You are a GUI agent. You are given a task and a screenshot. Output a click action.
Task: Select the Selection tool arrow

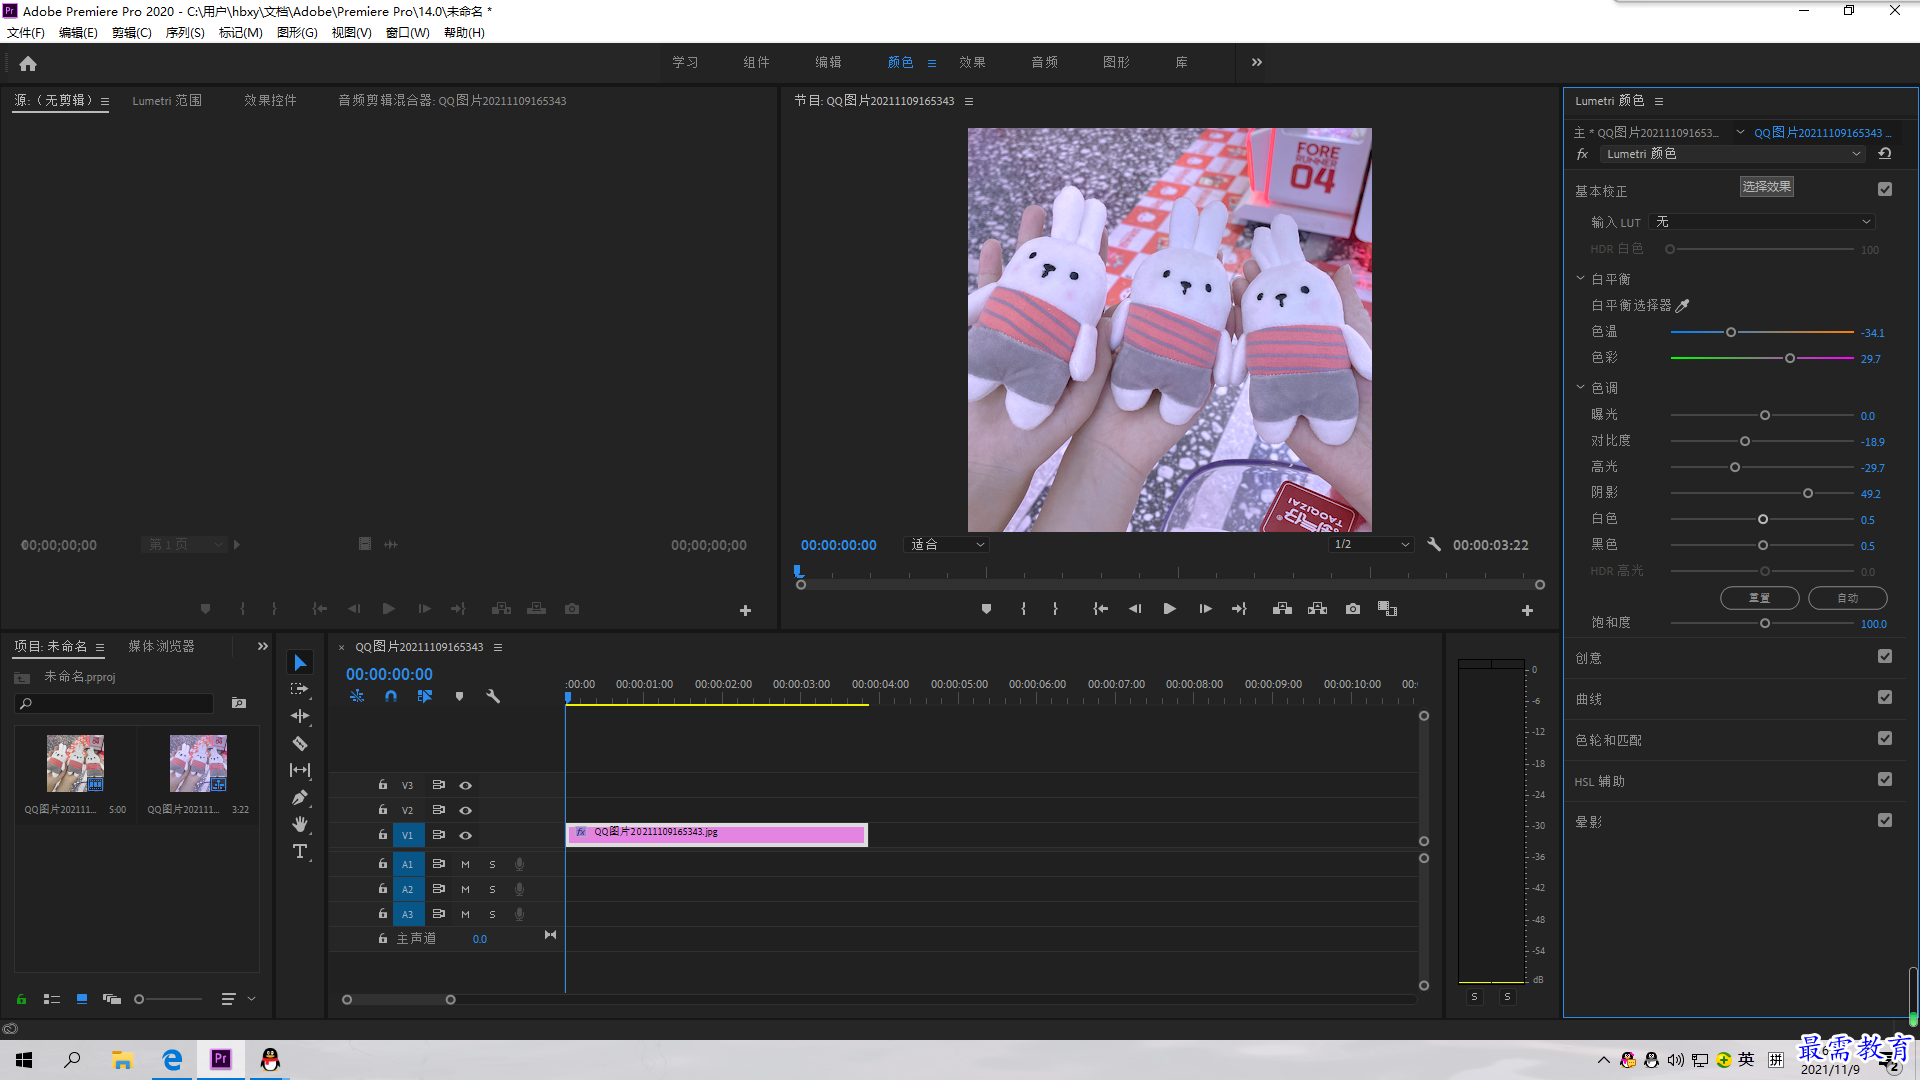[x=300, y=662]
